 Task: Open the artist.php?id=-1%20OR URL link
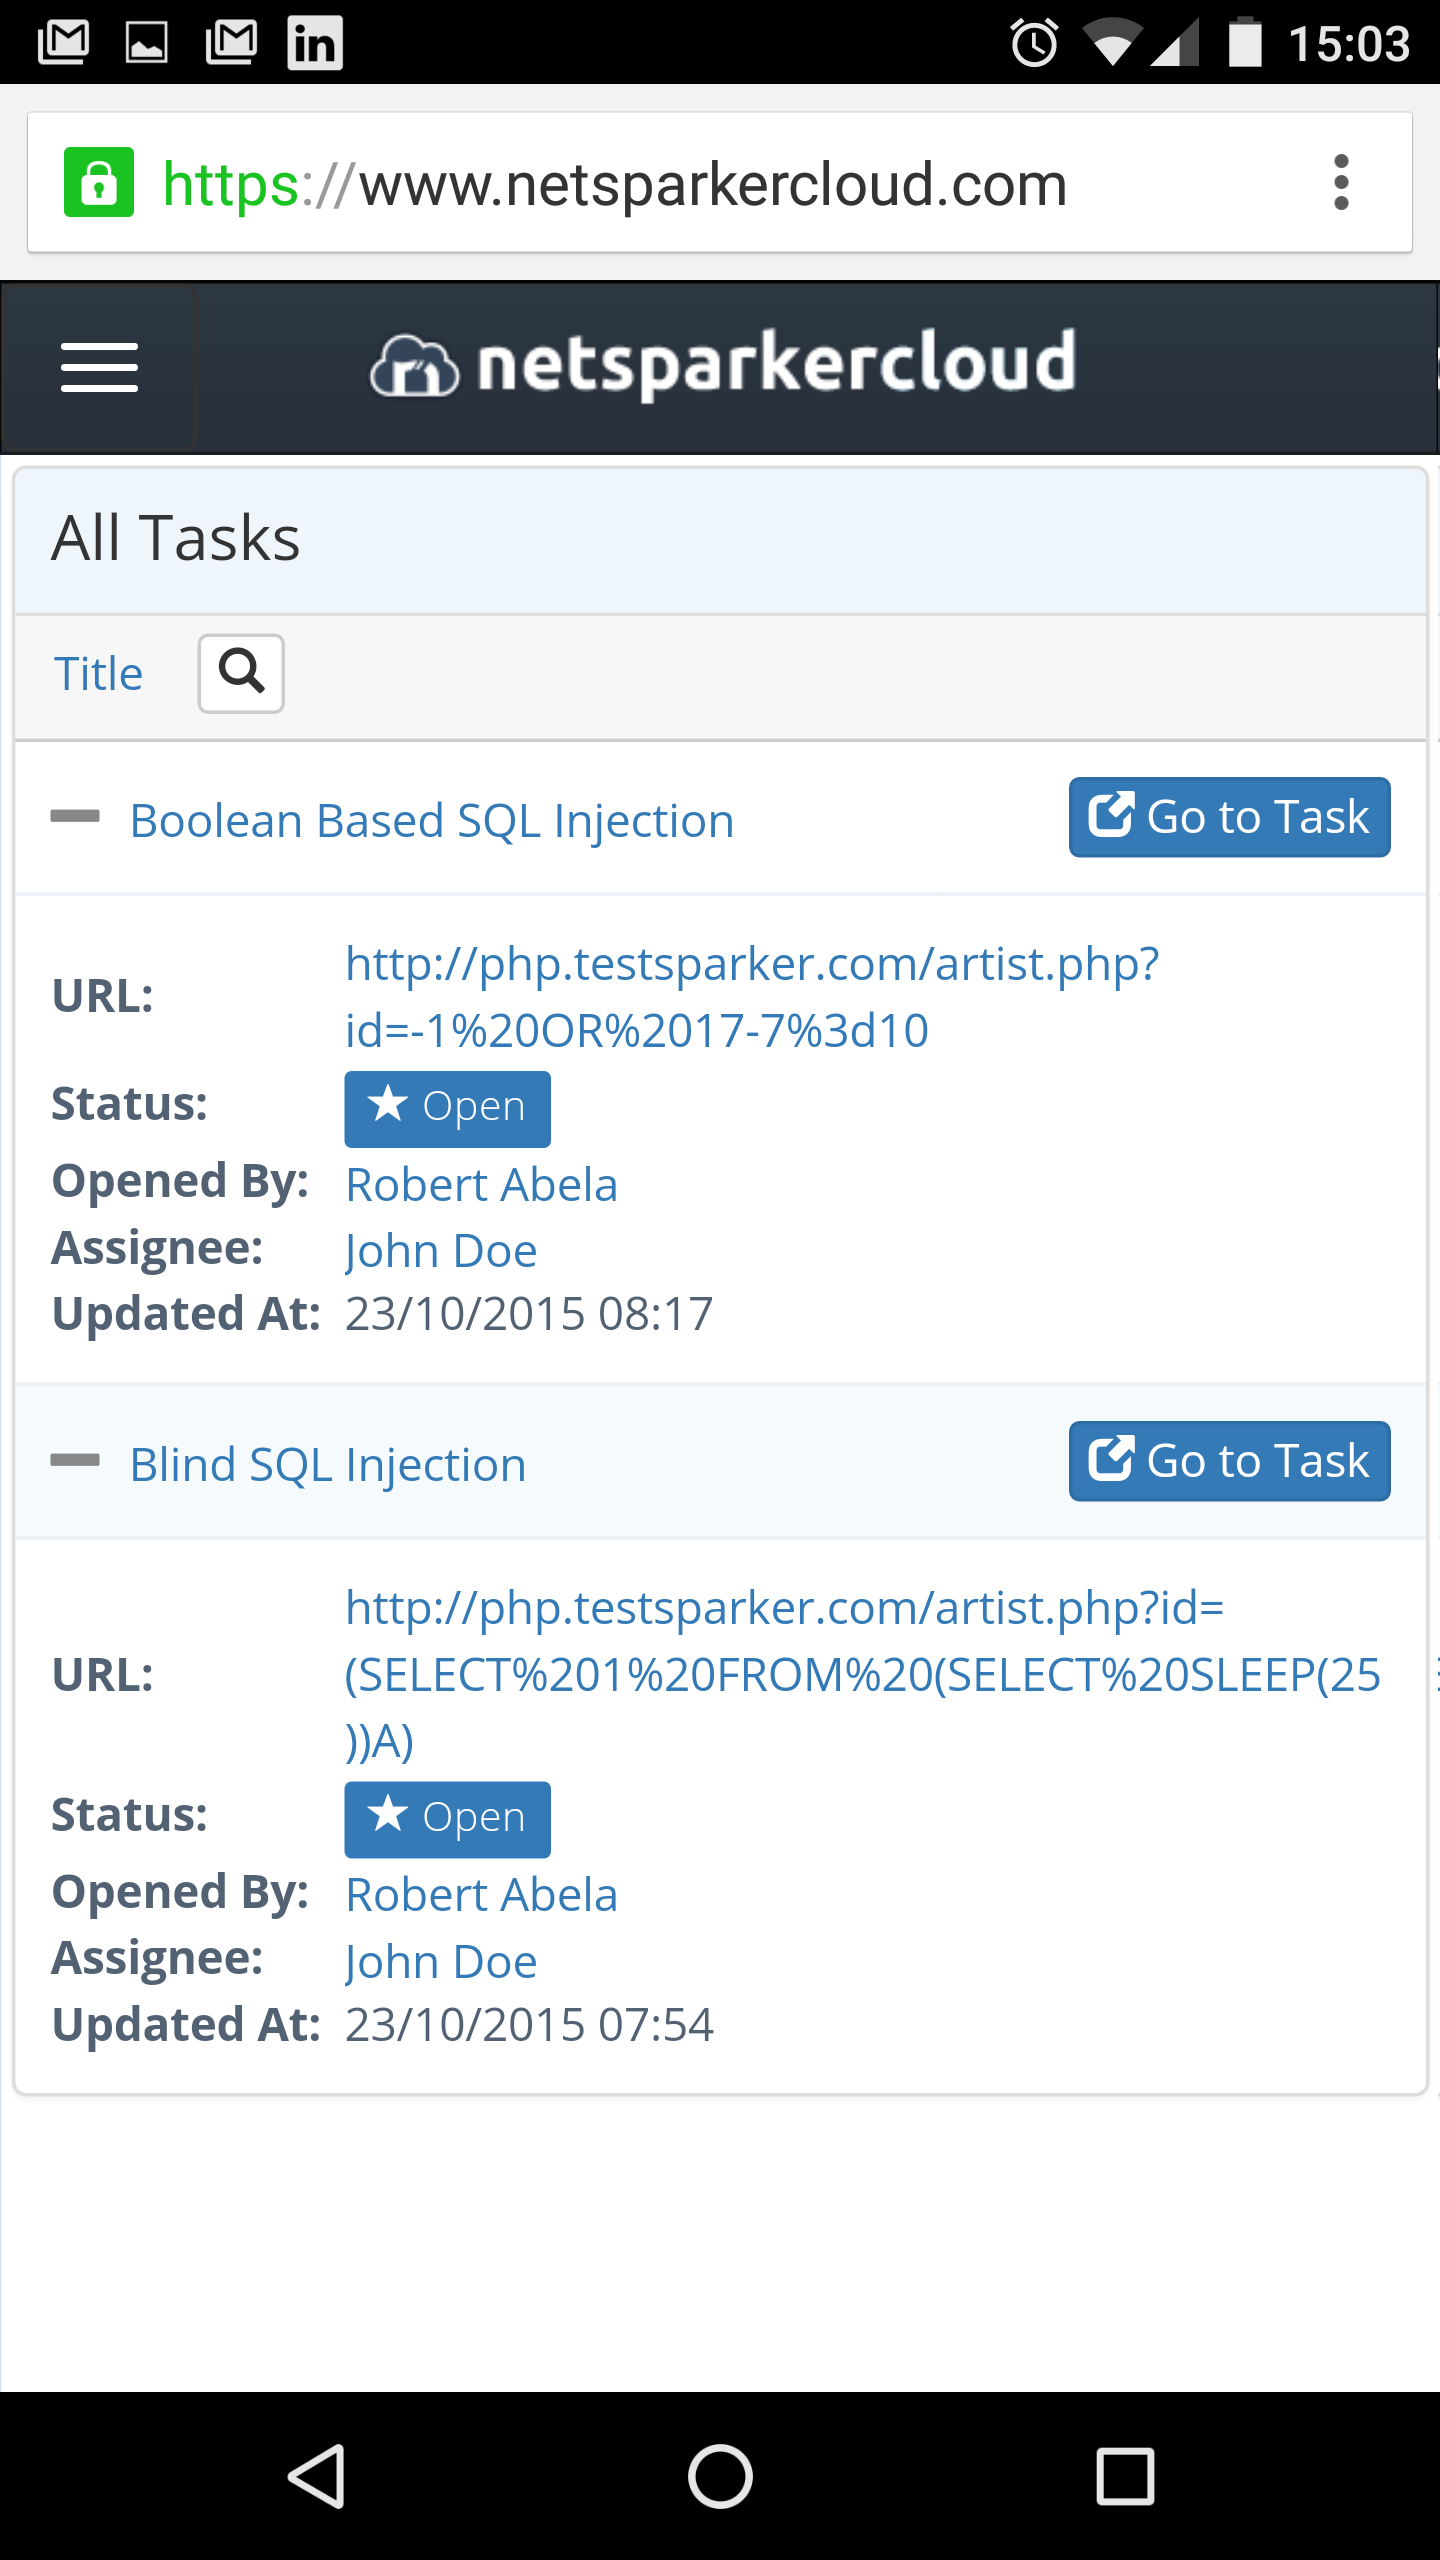click(x=752, y=997)
